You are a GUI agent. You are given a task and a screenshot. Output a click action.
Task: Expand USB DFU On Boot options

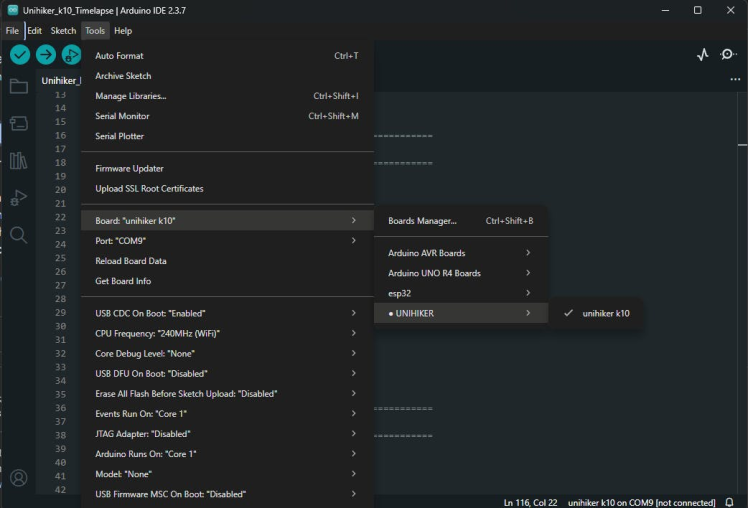(x=227, y=373)
